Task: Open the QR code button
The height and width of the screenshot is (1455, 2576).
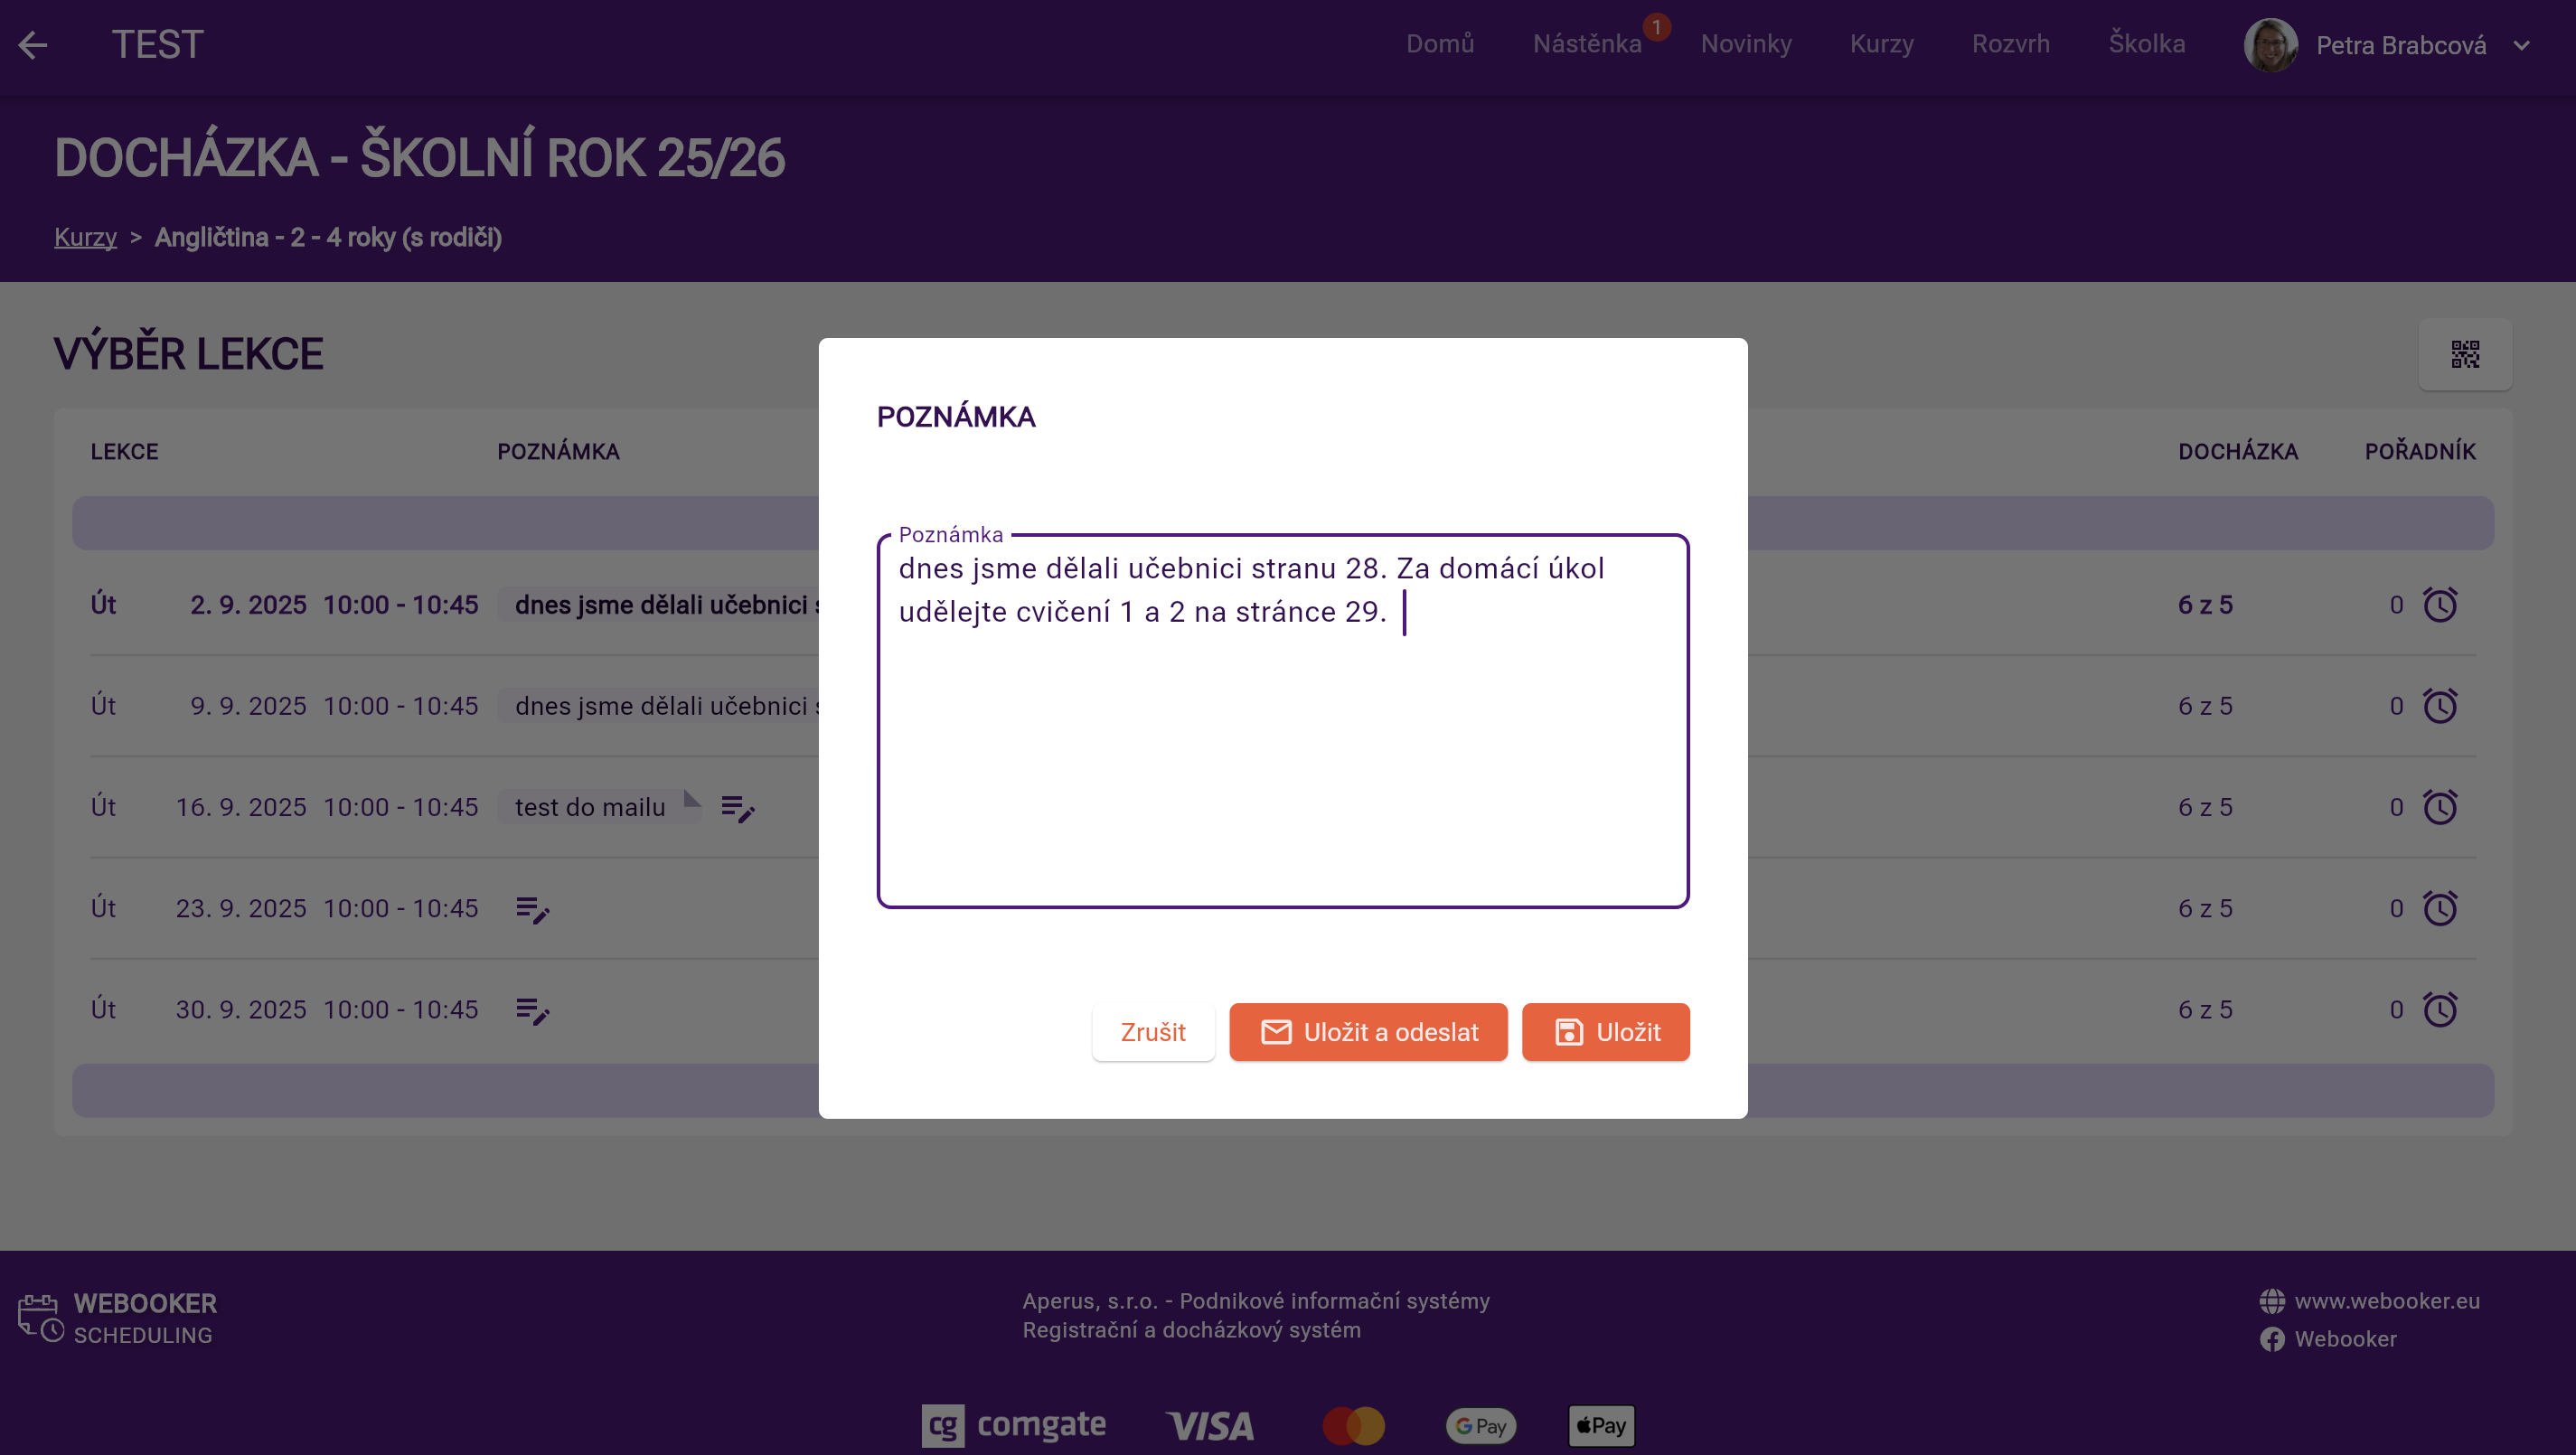Action: click(2464, 354)
